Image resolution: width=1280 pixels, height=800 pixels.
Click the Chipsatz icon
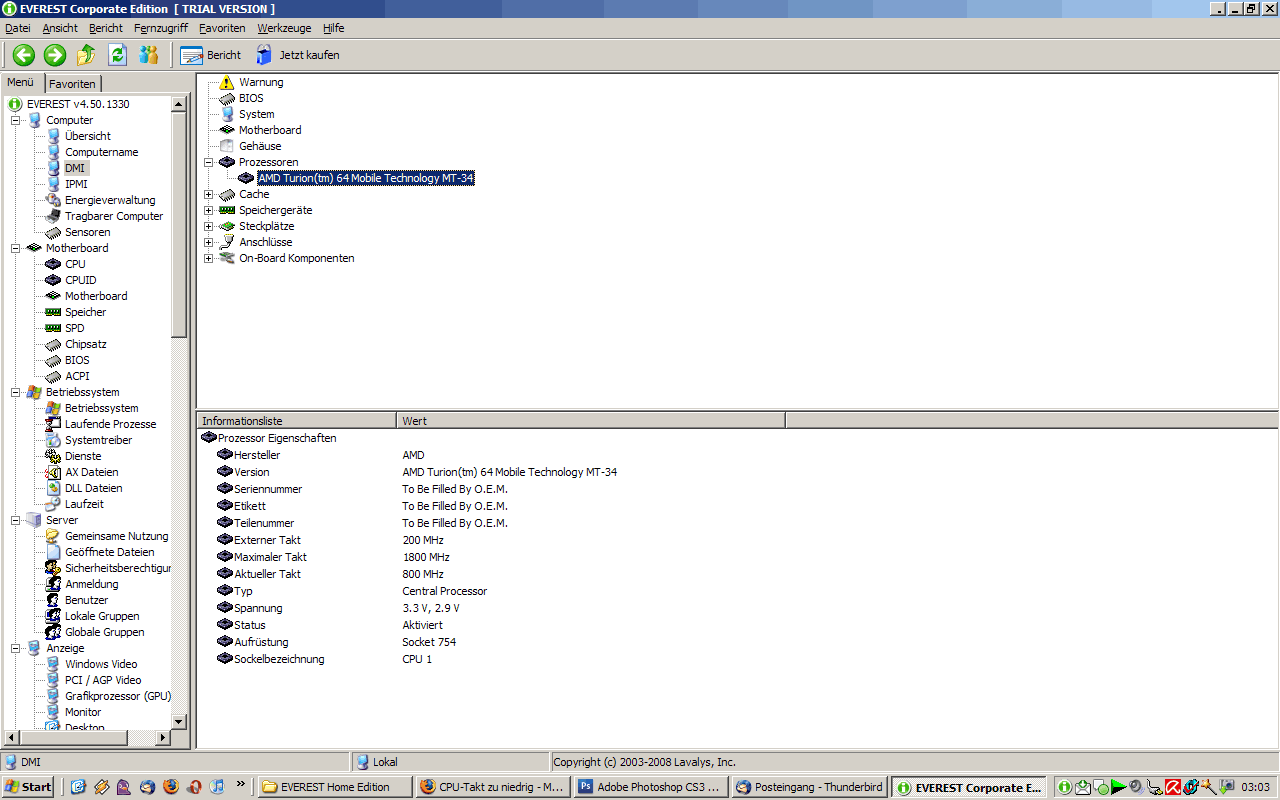pyautogui.click(x=53, y=344)
